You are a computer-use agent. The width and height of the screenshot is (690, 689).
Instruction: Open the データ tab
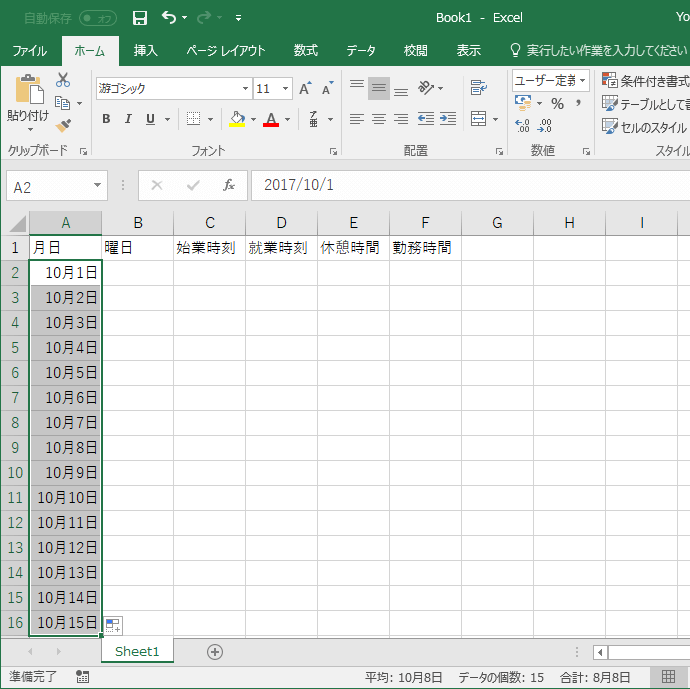[x=361, y=51]
